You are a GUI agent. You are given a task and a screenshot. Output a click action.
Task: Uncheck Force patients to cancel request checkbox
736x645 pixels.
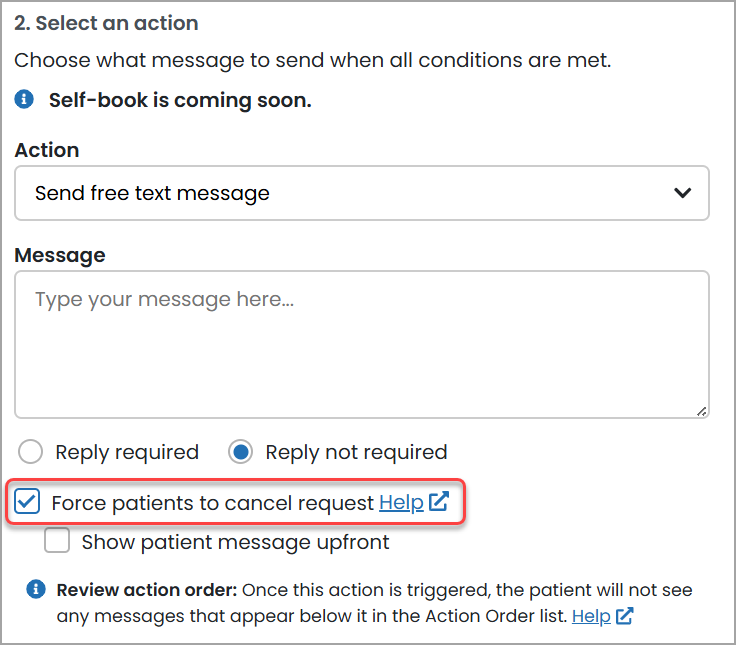(x=29, y=502)
